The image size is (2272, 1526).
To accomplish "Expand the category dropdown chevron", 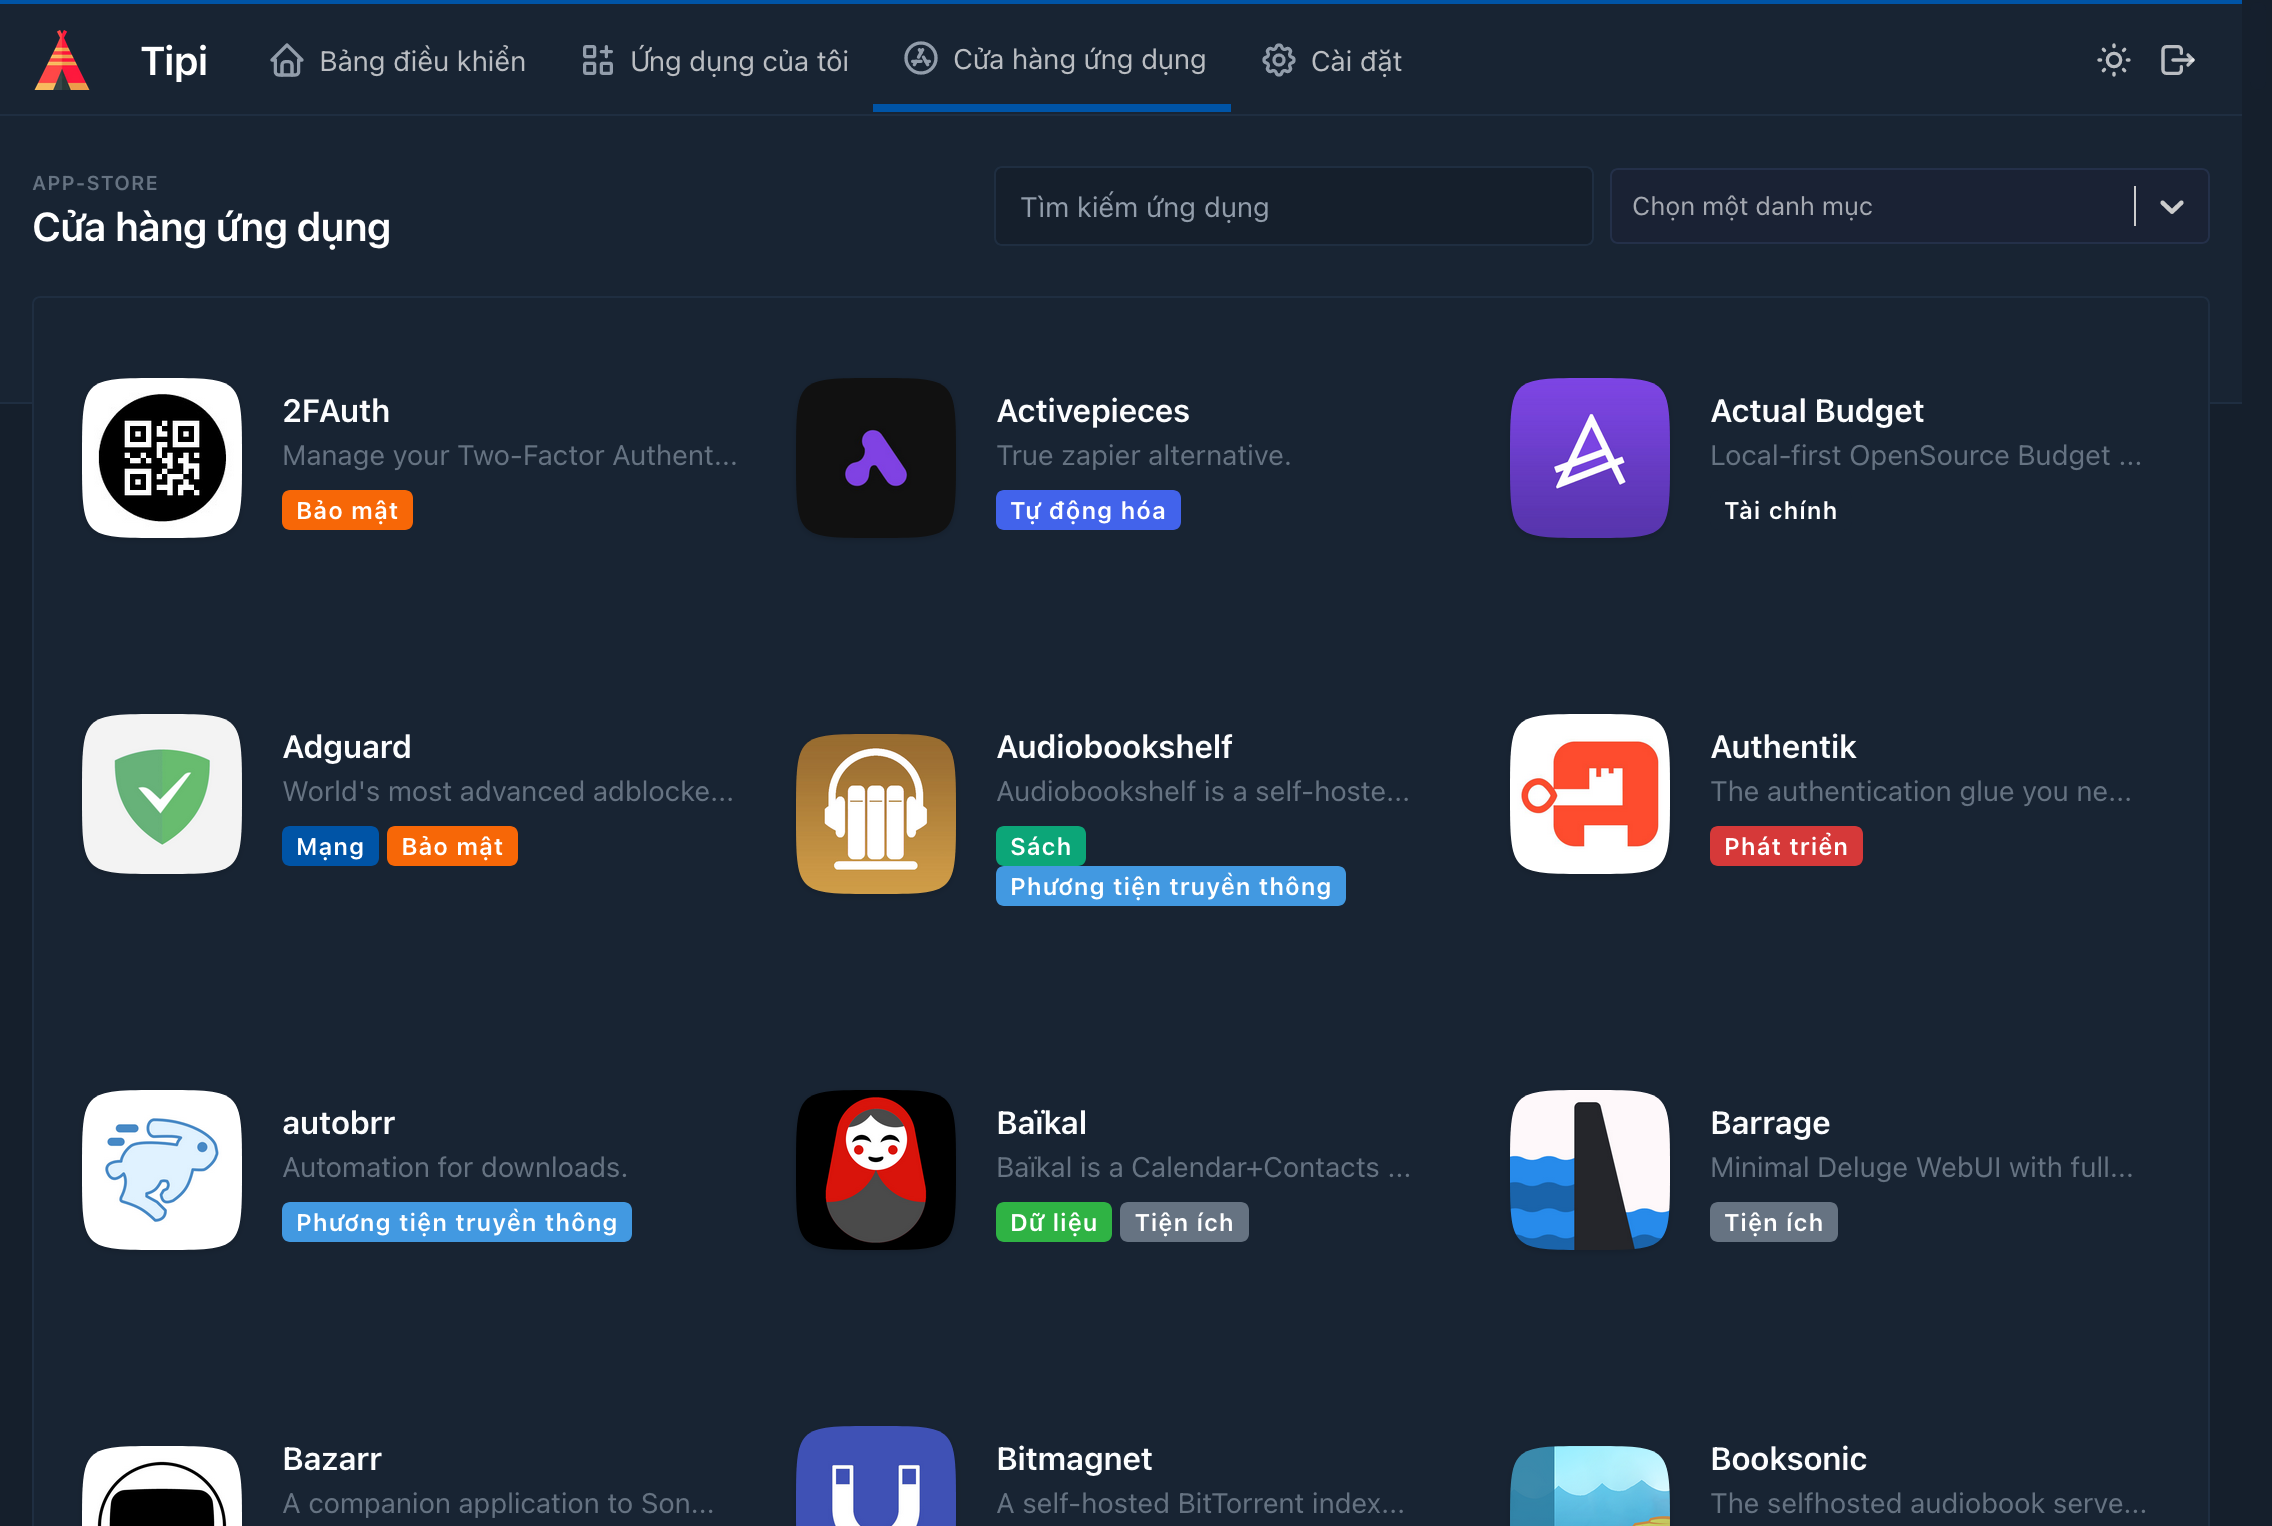I will tap(2171, 207).
